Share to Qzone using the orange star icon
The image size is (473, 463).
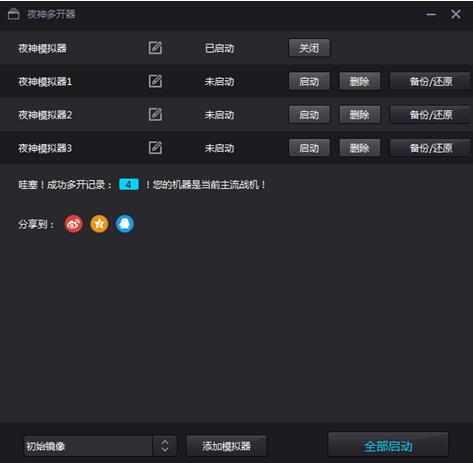point(99,224)
